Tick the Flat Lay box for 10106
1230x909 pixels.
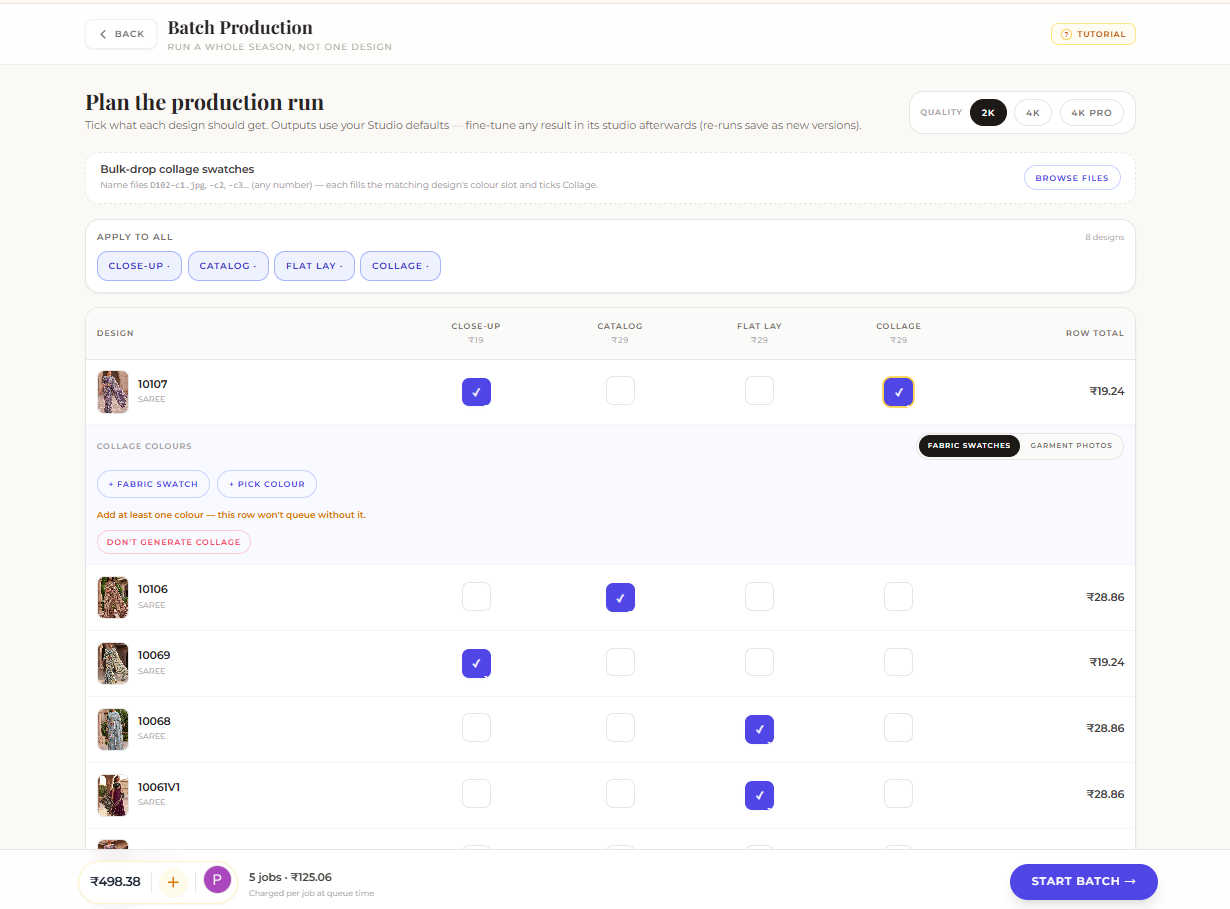759,597
